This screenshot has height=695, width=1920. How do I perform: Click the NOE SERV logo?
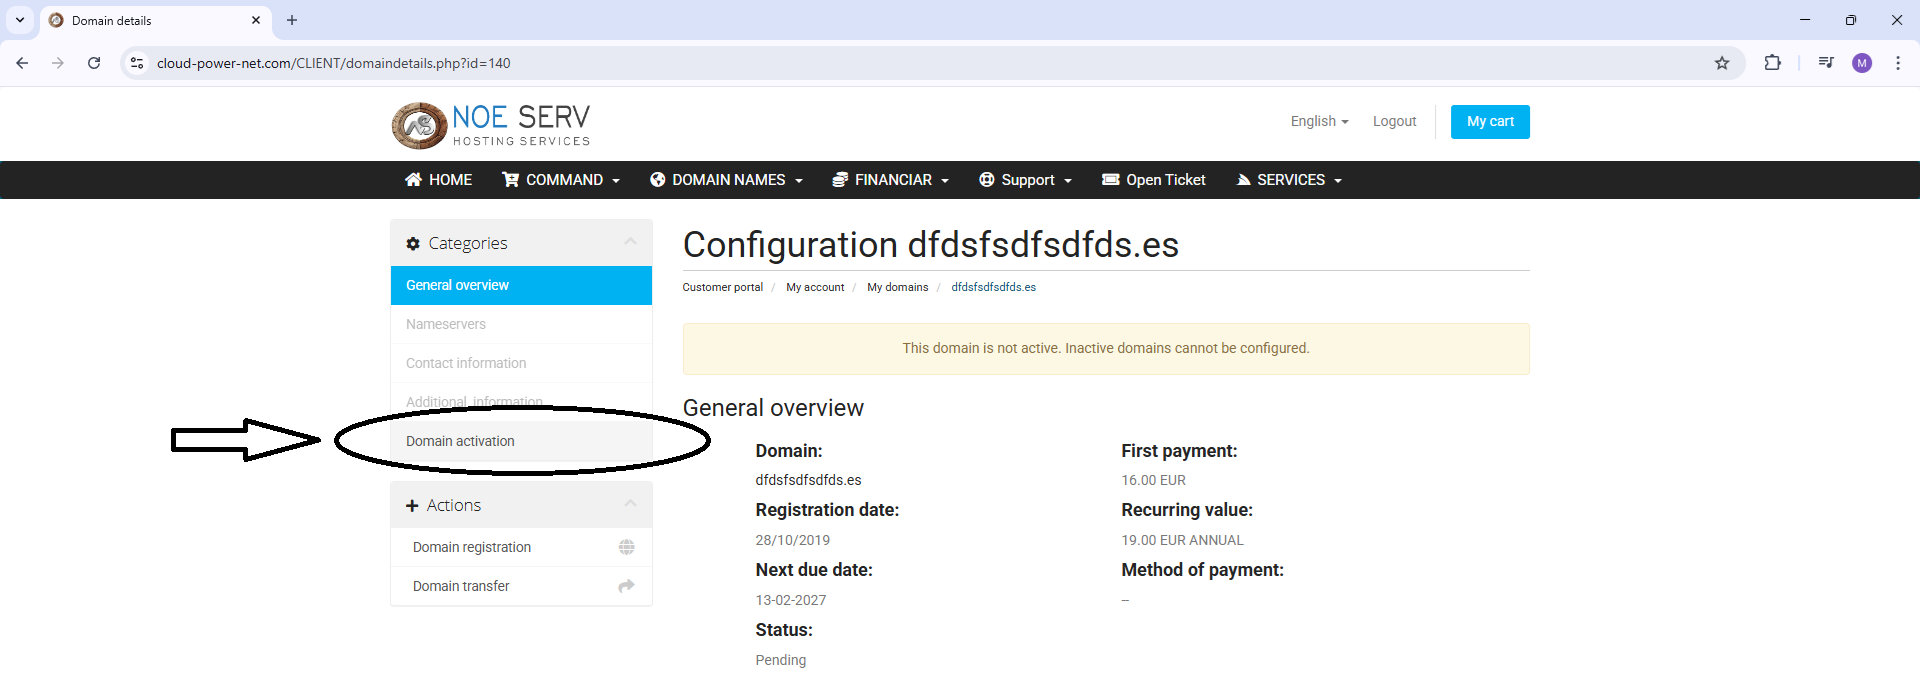[x=491, y=125]
